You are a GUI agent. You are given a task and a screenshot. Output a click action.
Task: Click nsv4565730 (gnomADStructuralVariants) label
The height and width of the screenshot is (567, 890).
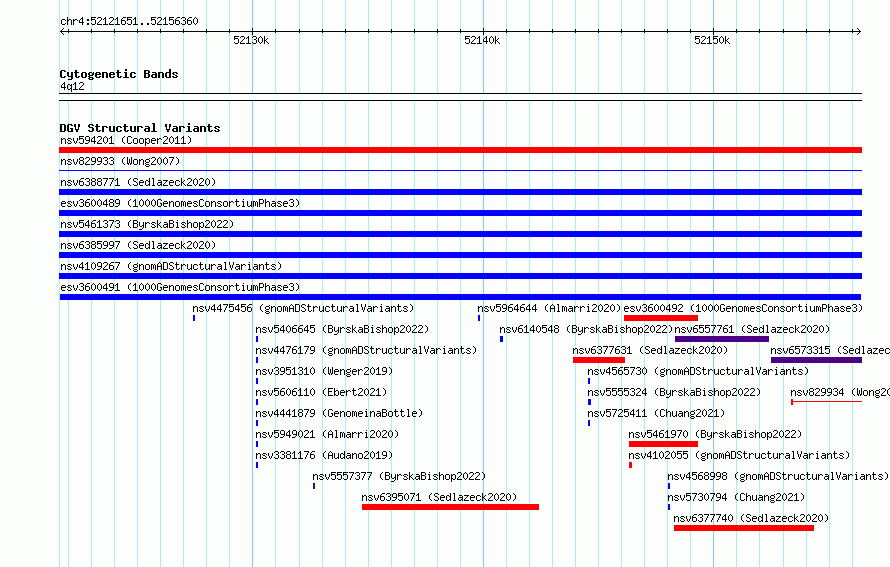[698, 371]
